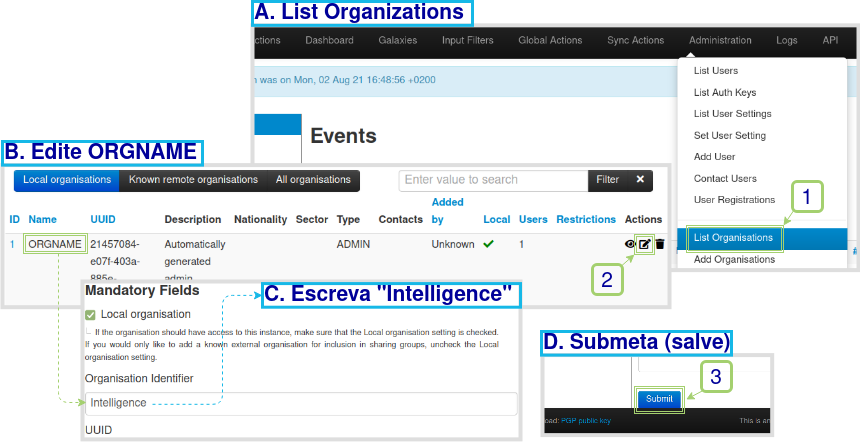860x442 pixels.
Task: Click the Filter button
Action: tap(608, 180)
